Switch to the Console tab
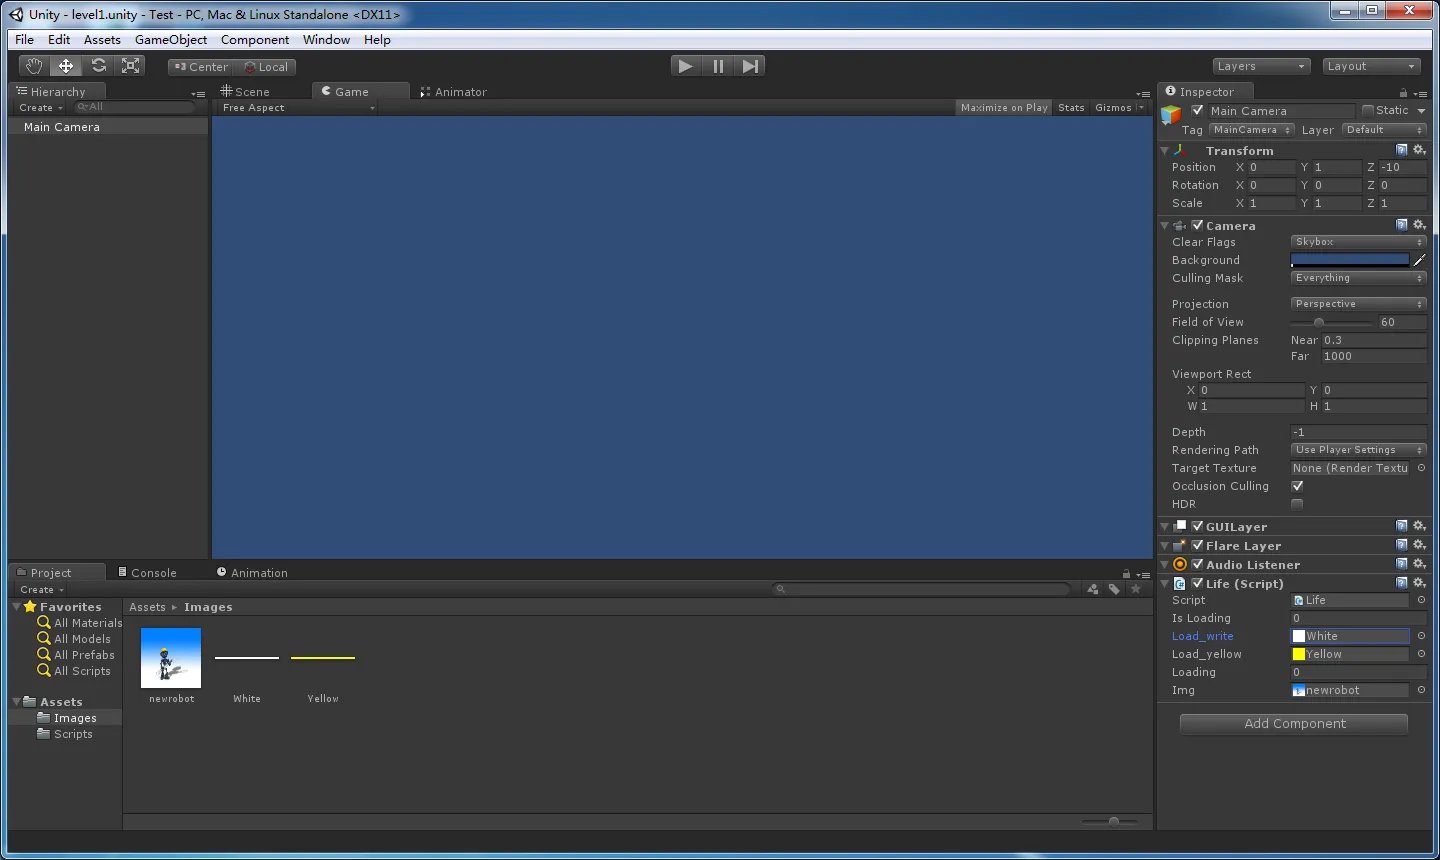The height and width of the screenshot is (860, 1440). pyautogui.click(x=152, y=573)
